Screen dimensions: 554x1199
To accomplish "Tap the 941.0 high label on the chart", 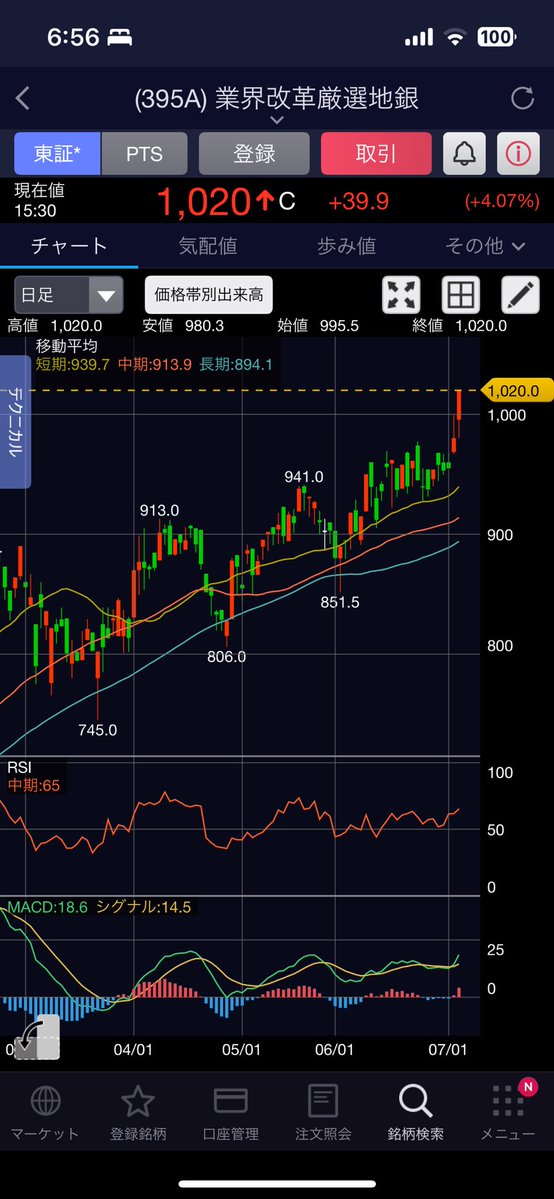I will point(304,477).
